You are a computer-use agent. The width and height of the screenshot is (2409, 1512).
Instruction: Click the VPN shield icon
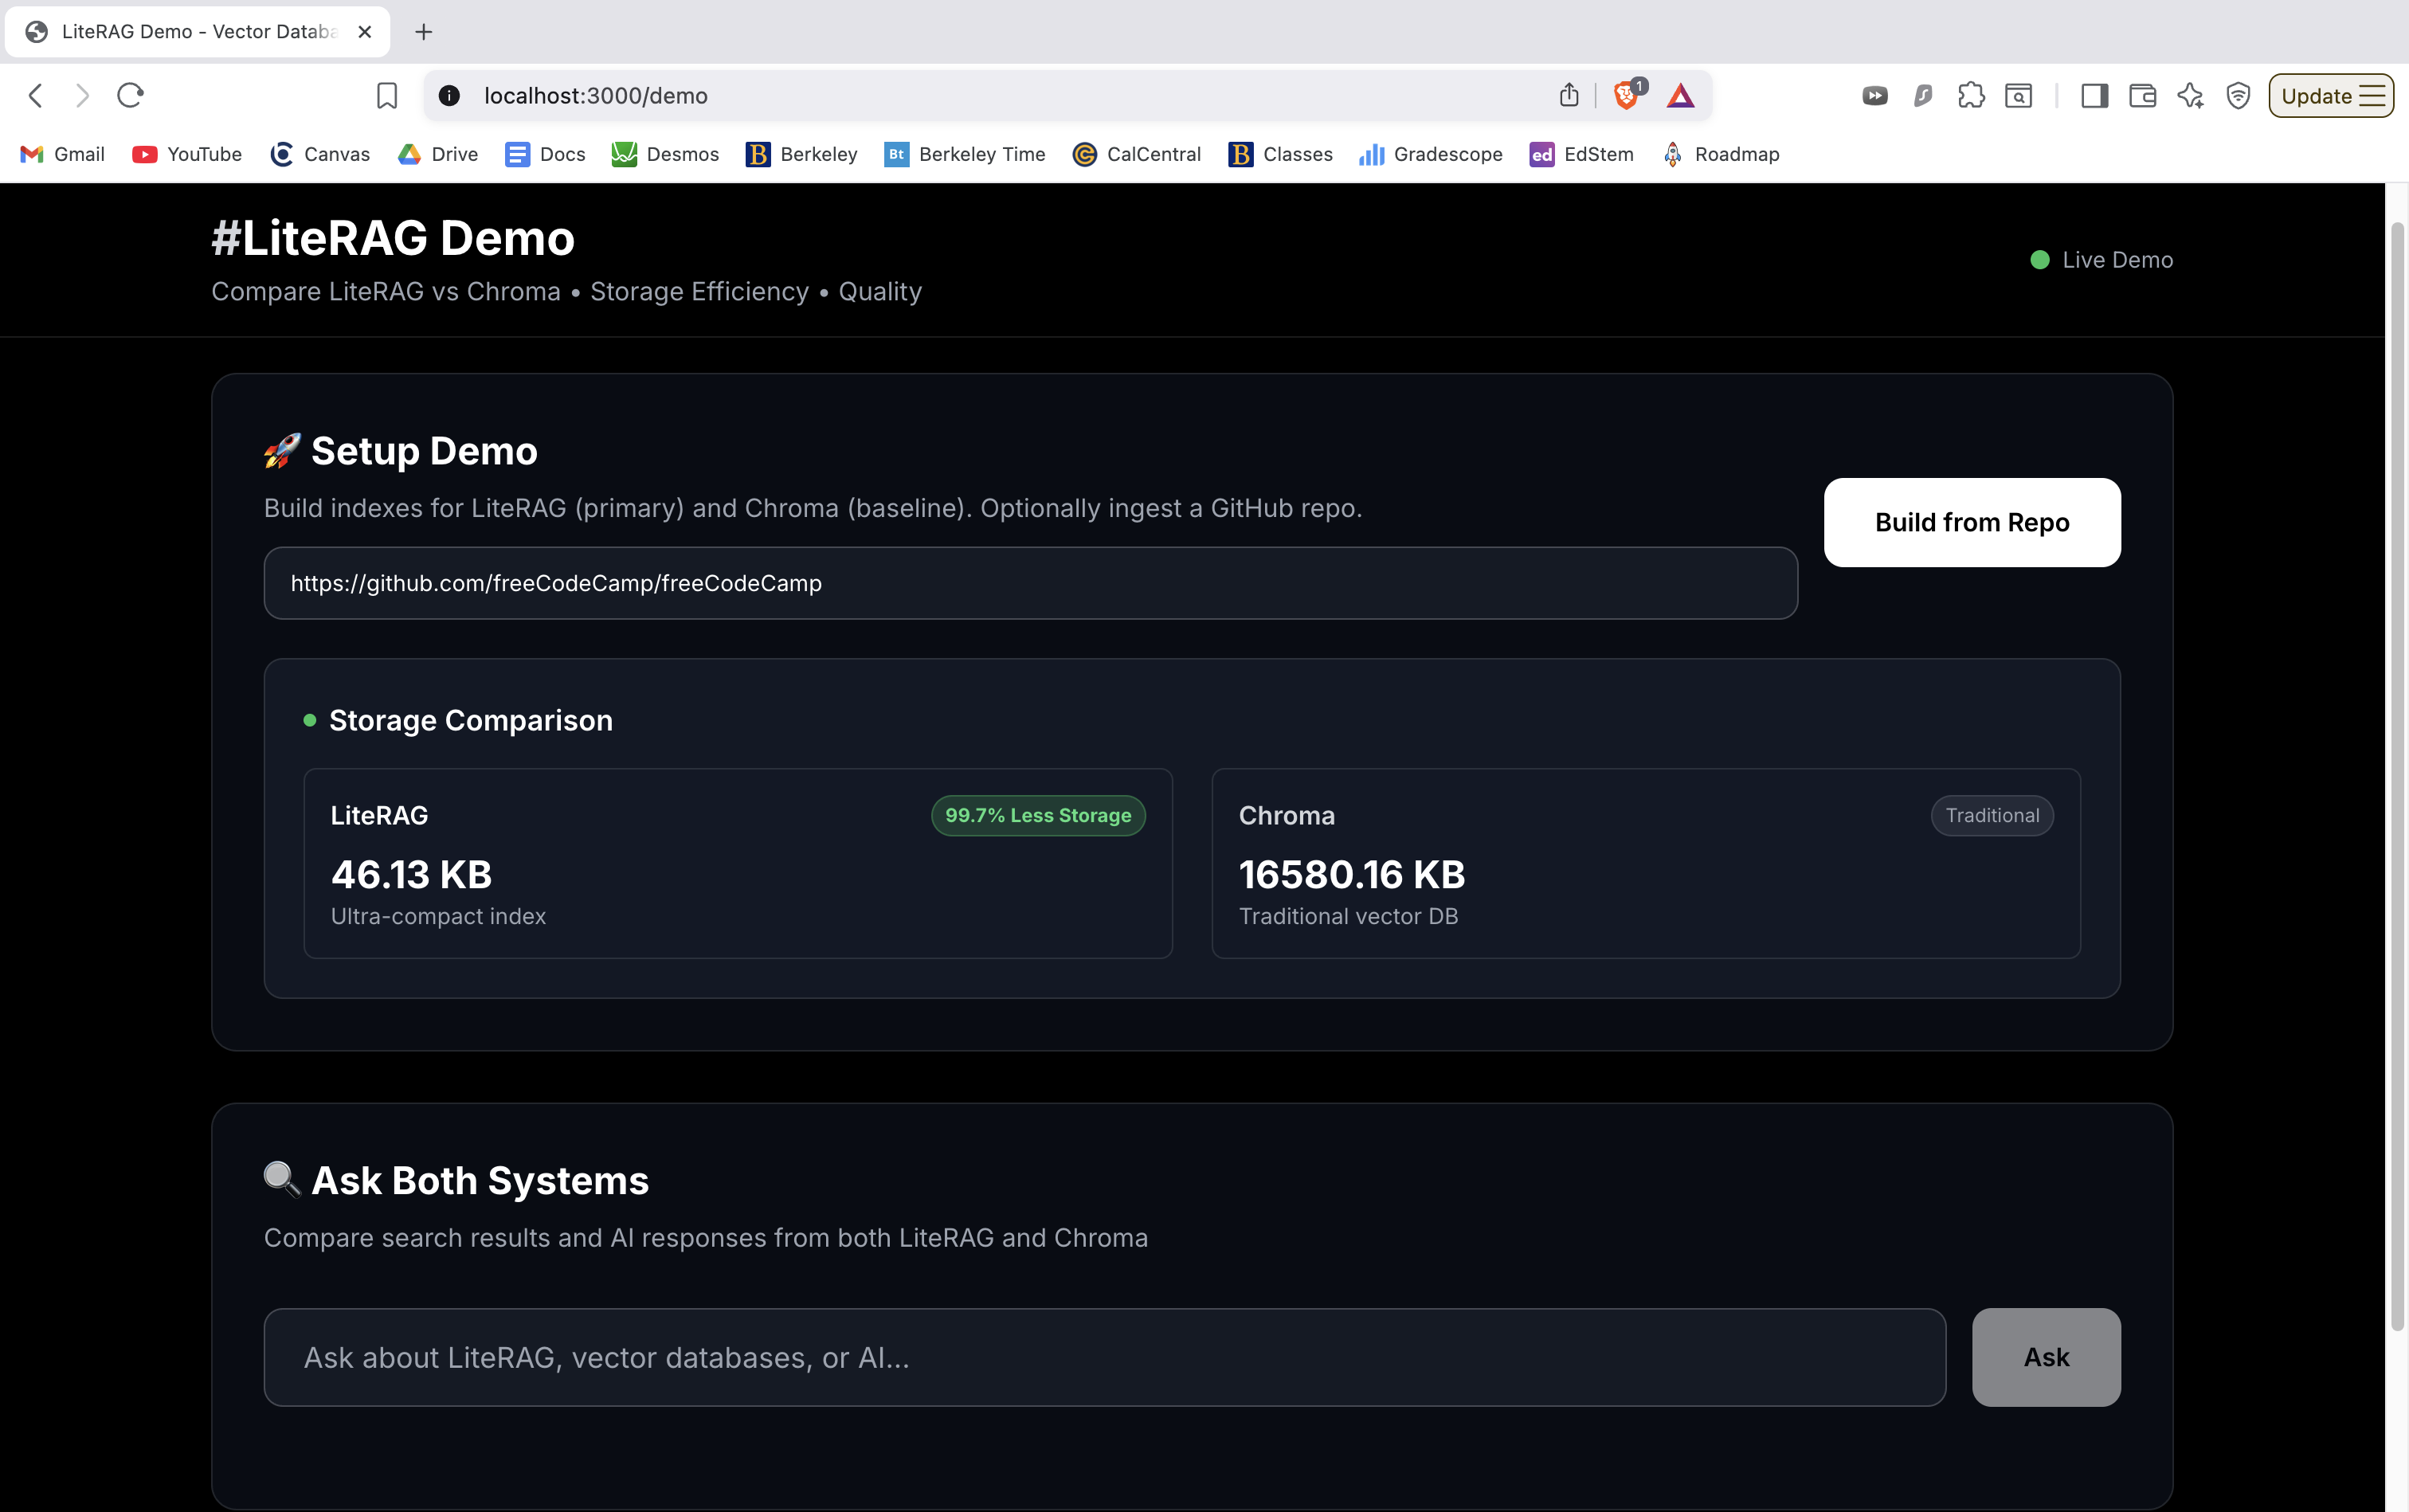point(2238,95)
